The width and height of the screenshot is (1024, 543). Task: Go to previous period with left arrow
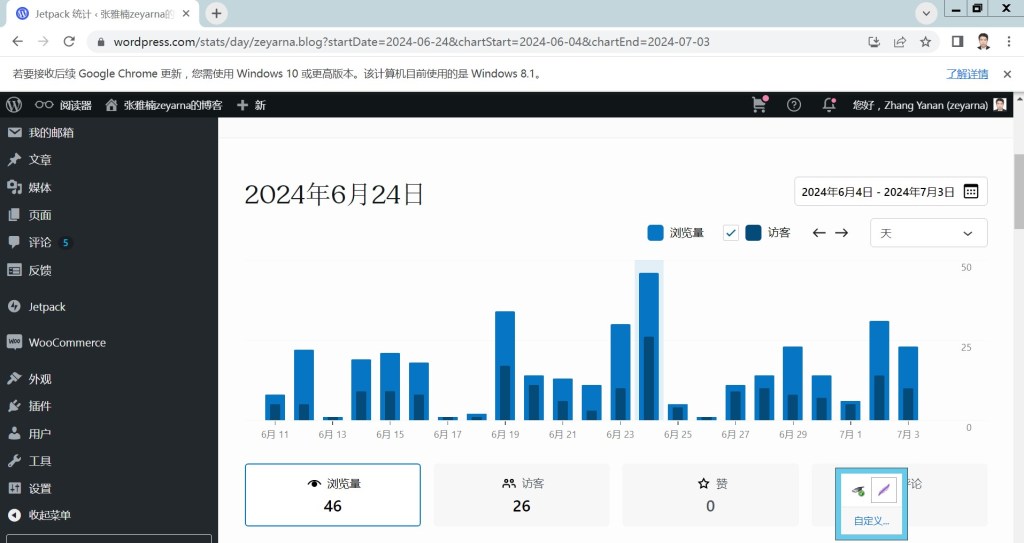(x=819, y=233)
